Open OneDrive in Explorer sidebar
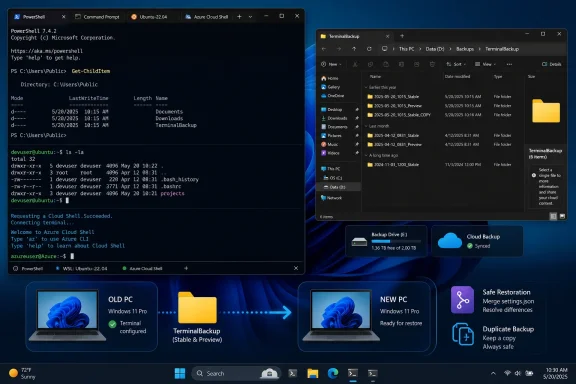 pos(332,96)
